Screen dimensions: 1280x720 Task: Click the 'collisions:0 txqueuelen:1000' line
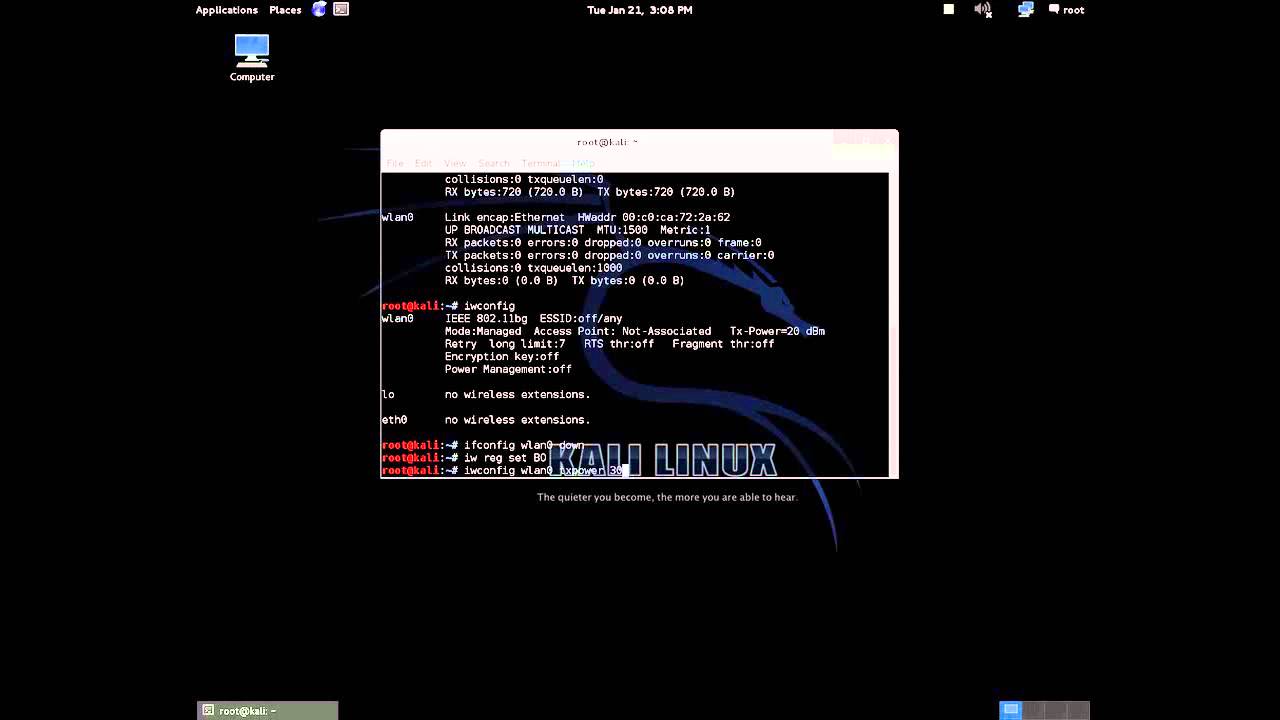pyautogui.click(x=533, y=268)
